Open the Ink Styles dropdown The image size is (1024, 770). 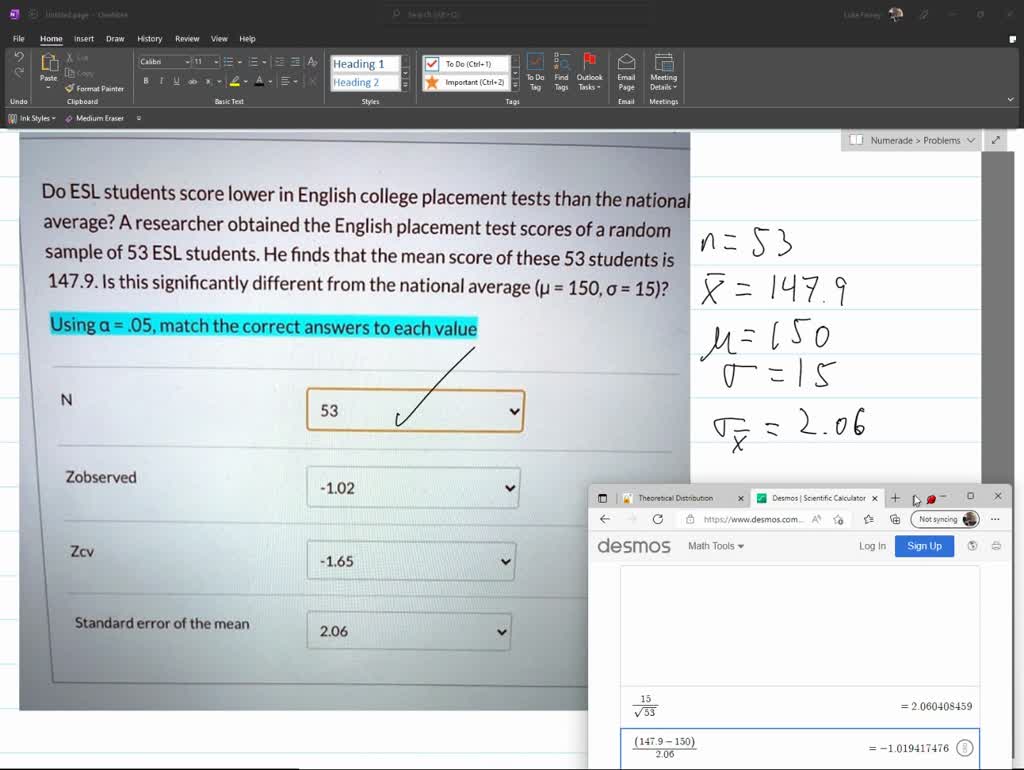click(31, 118)
